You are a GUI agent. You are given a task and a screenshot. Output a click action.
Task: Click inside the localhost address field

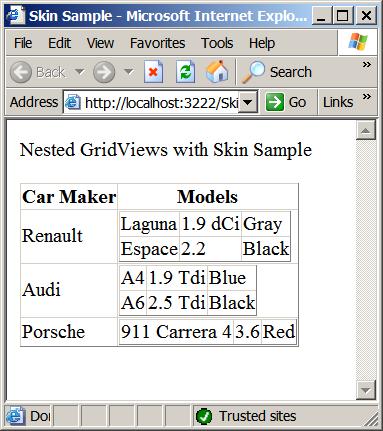coord(161,103)
